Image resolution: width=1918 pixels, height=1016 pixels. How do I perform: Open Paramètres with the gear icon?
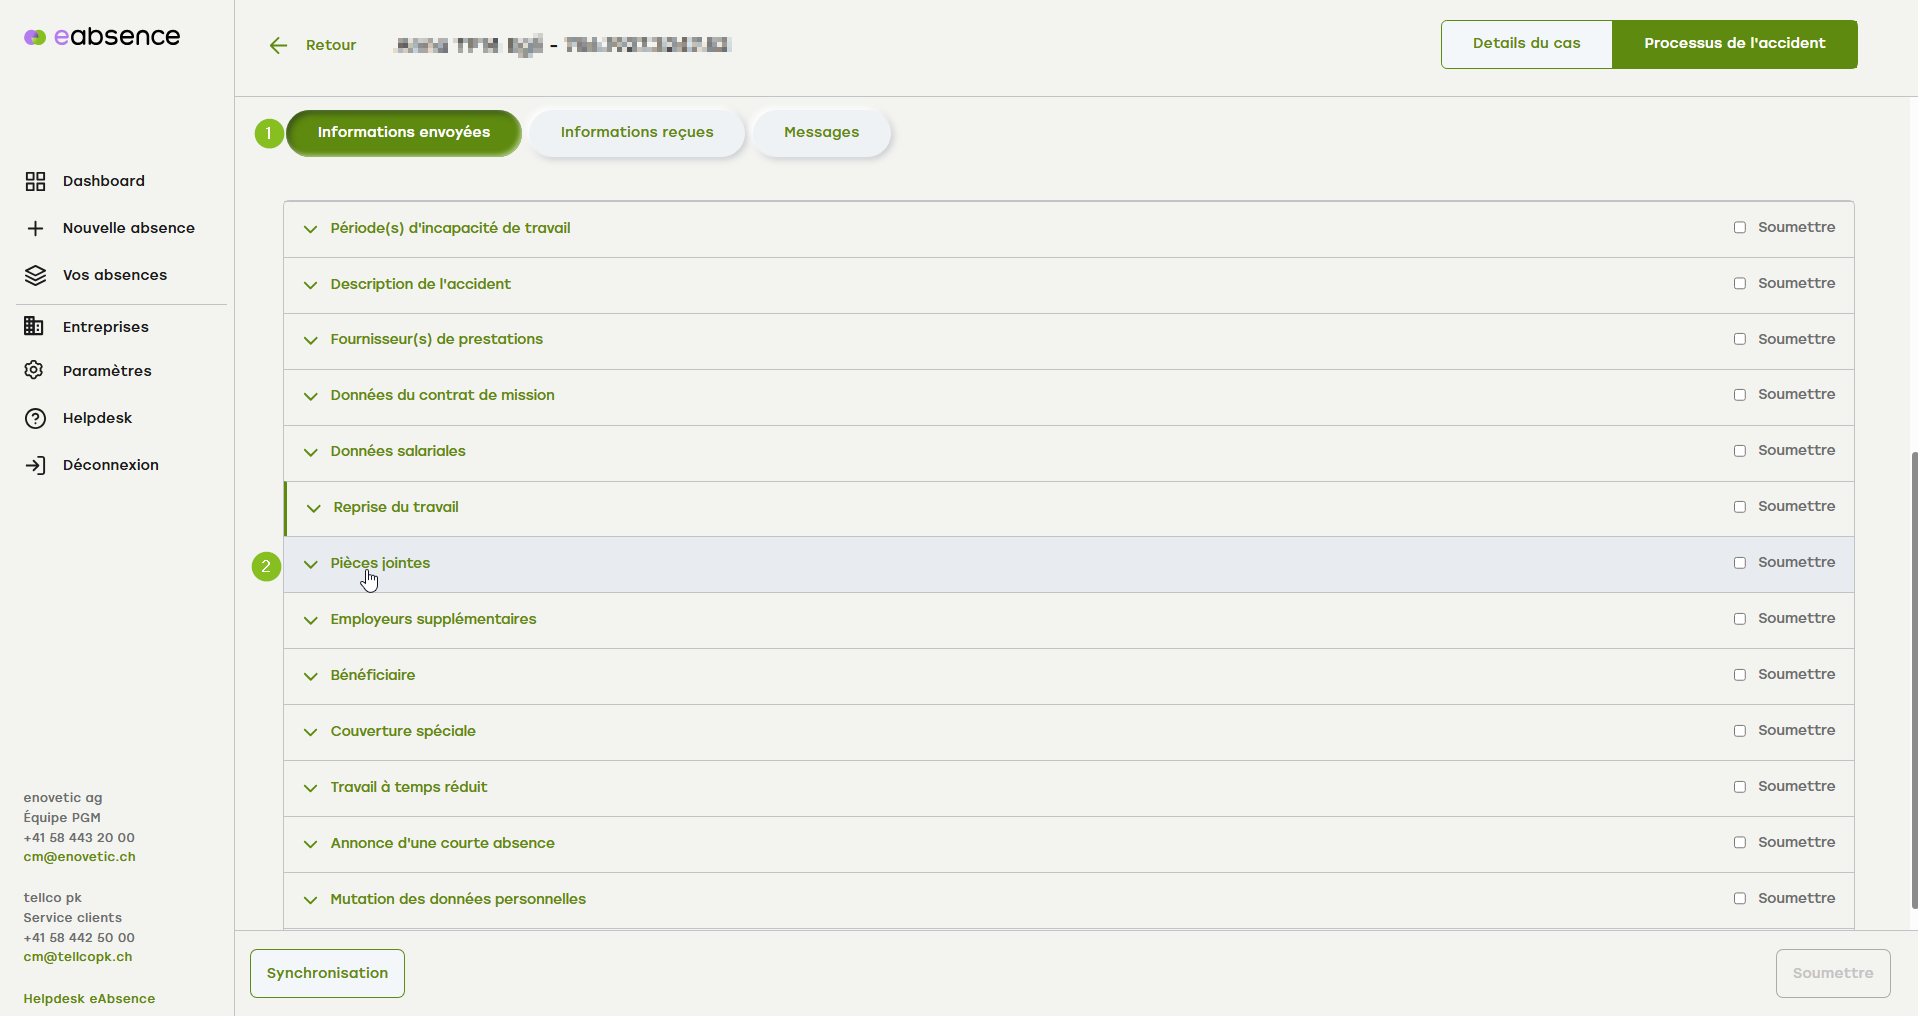pyautogui.click(x=34, y=370)
